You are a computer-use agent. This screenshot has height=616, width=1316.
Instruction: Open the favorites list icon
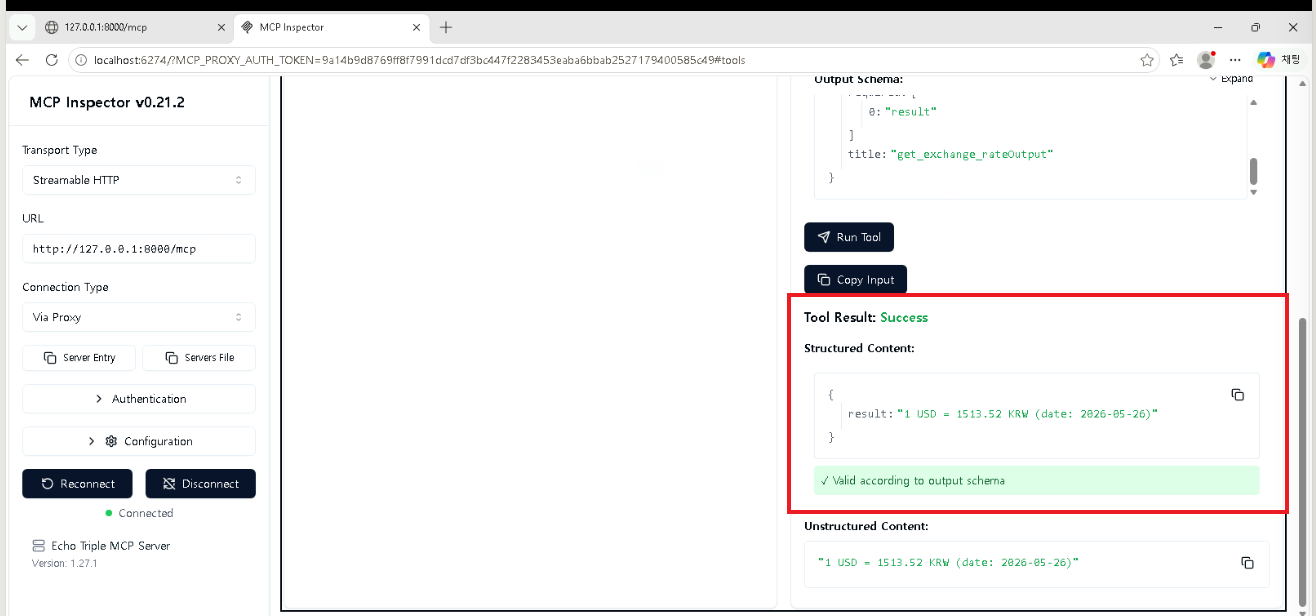[x=1176, y=60]
